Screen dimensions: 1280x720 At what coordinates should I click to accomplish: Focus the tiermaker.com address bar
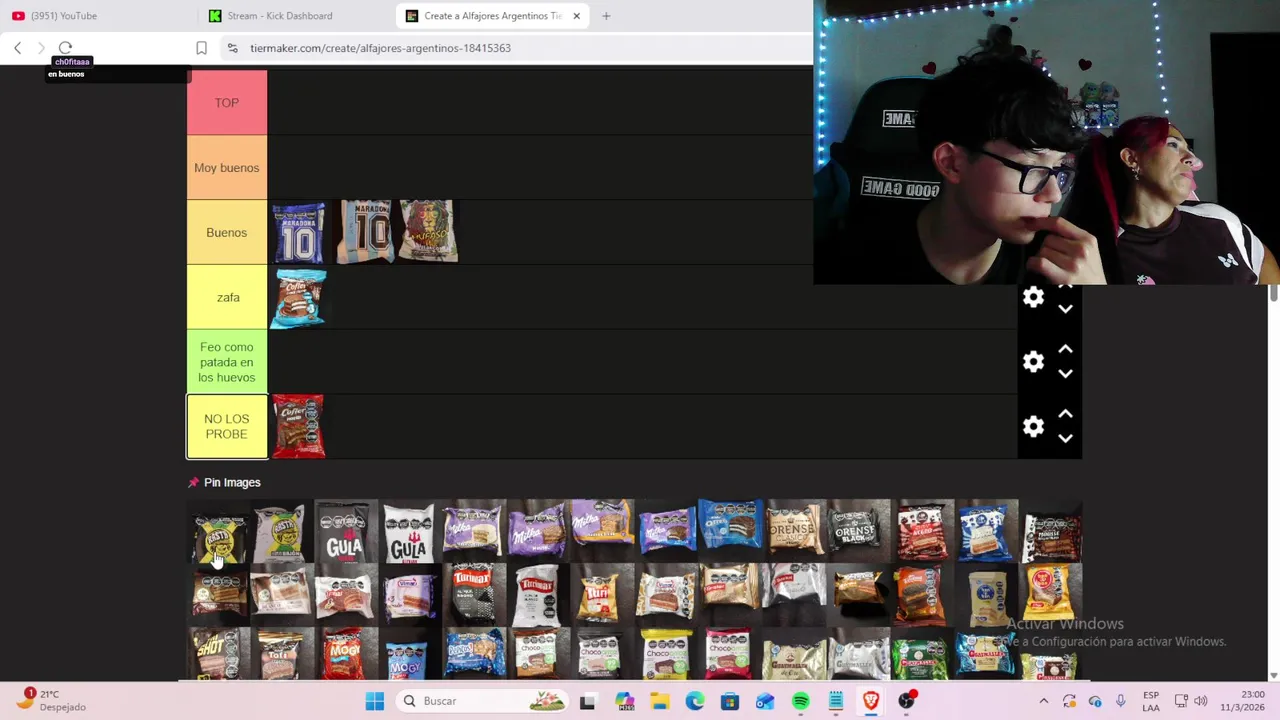[x=518, y=48]
